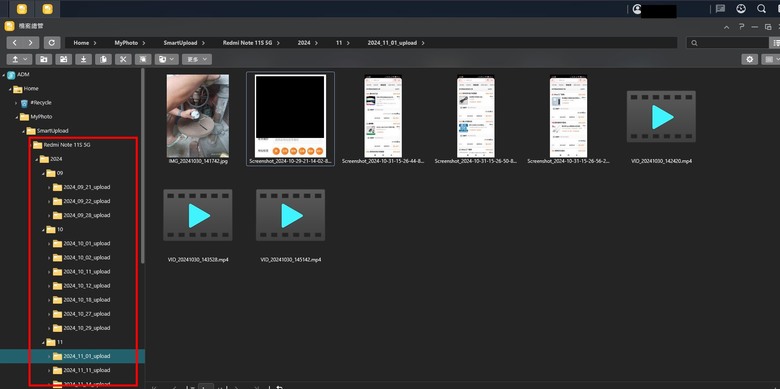Collapse the 2024 folder tree arrow

[36, 159]
